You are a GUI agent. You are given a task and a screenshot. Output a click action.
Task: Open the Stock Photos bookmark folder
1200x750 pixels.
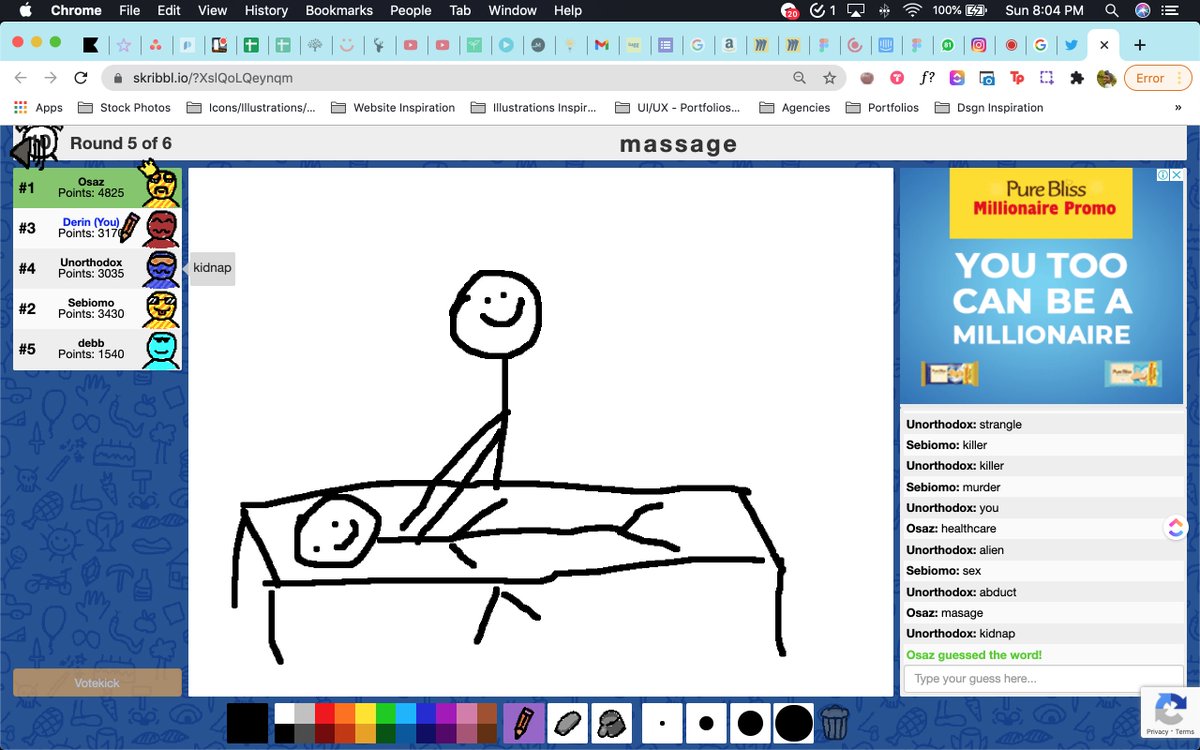coord(125,107)
